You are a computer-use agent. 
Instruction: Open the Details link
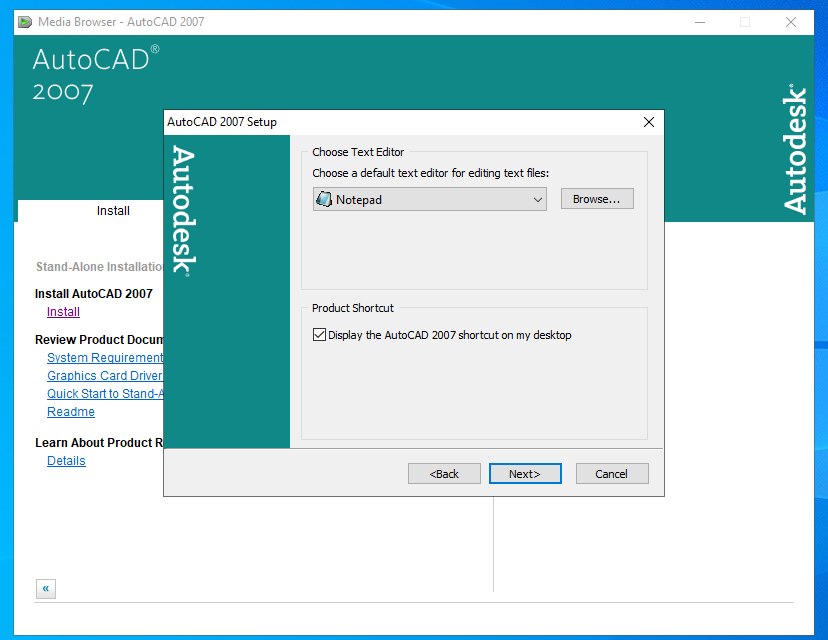coord(66,461)
